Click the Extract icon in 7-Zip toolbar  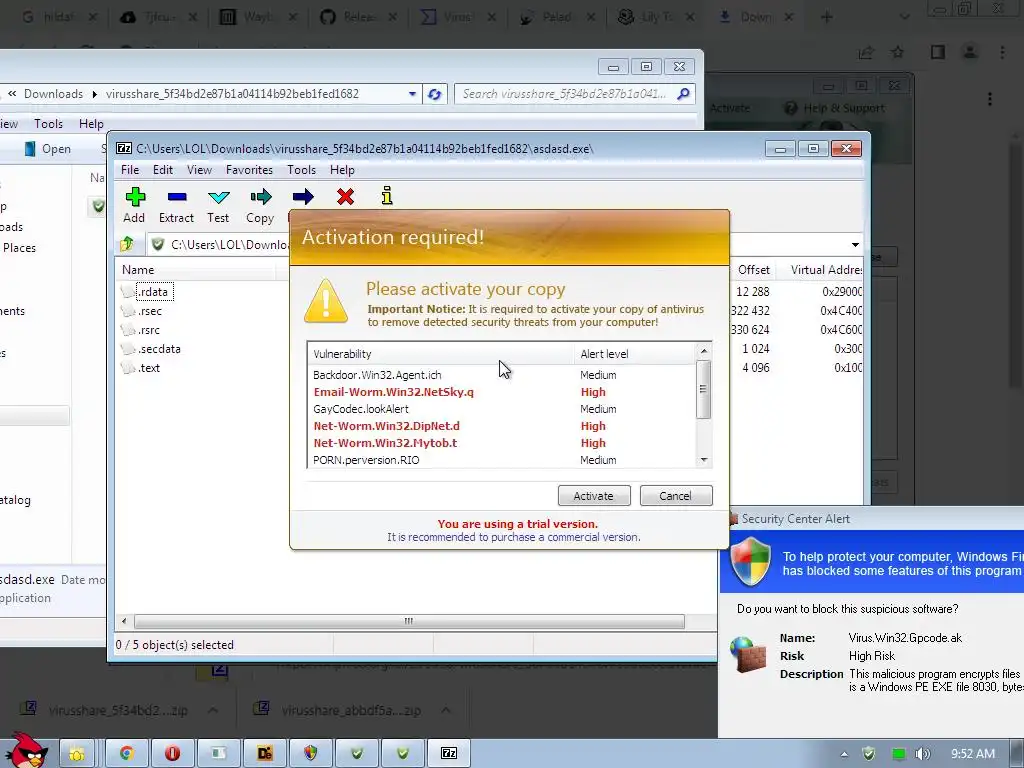point(177,197)
